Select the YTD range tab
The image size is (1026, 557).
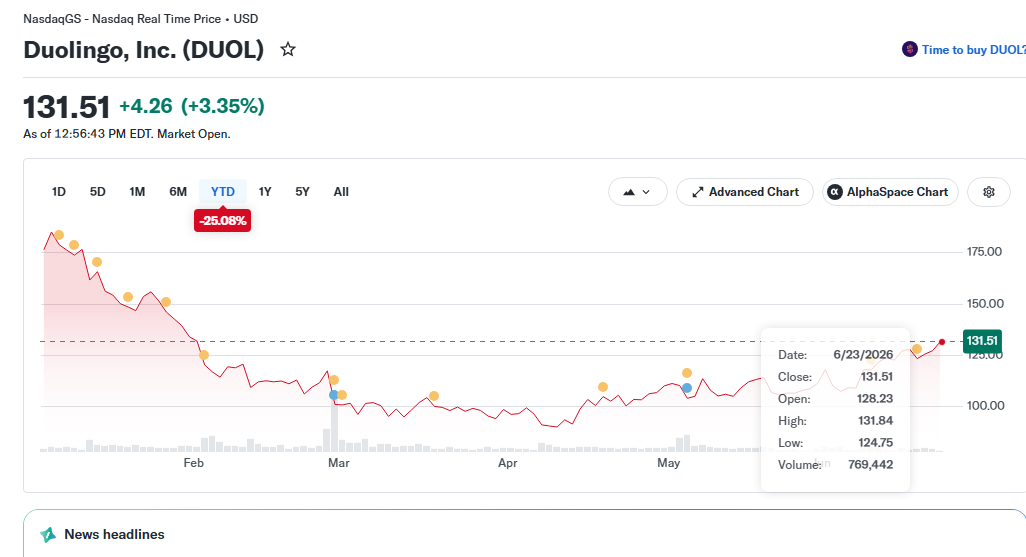click(x=222, y=192)
